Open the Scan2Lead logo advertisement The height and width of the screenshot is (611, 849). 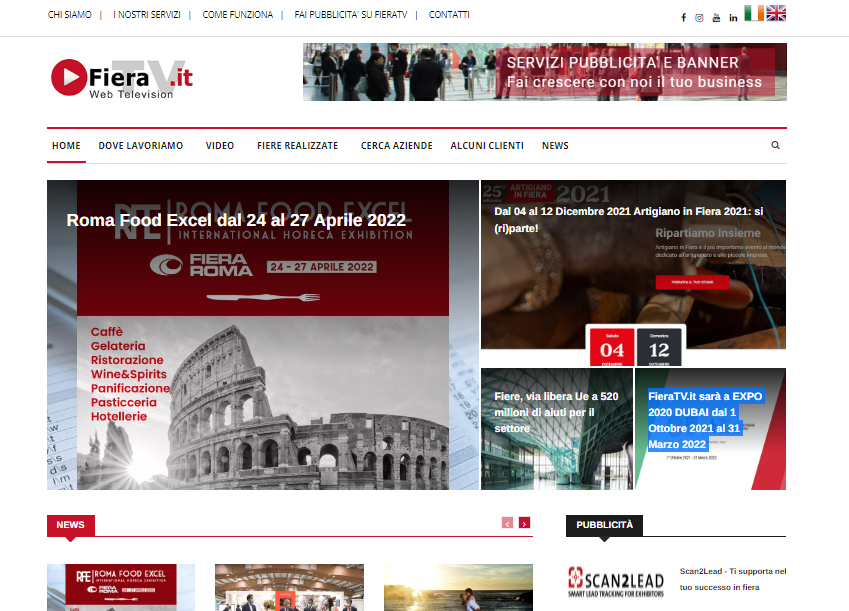point(616,581)
